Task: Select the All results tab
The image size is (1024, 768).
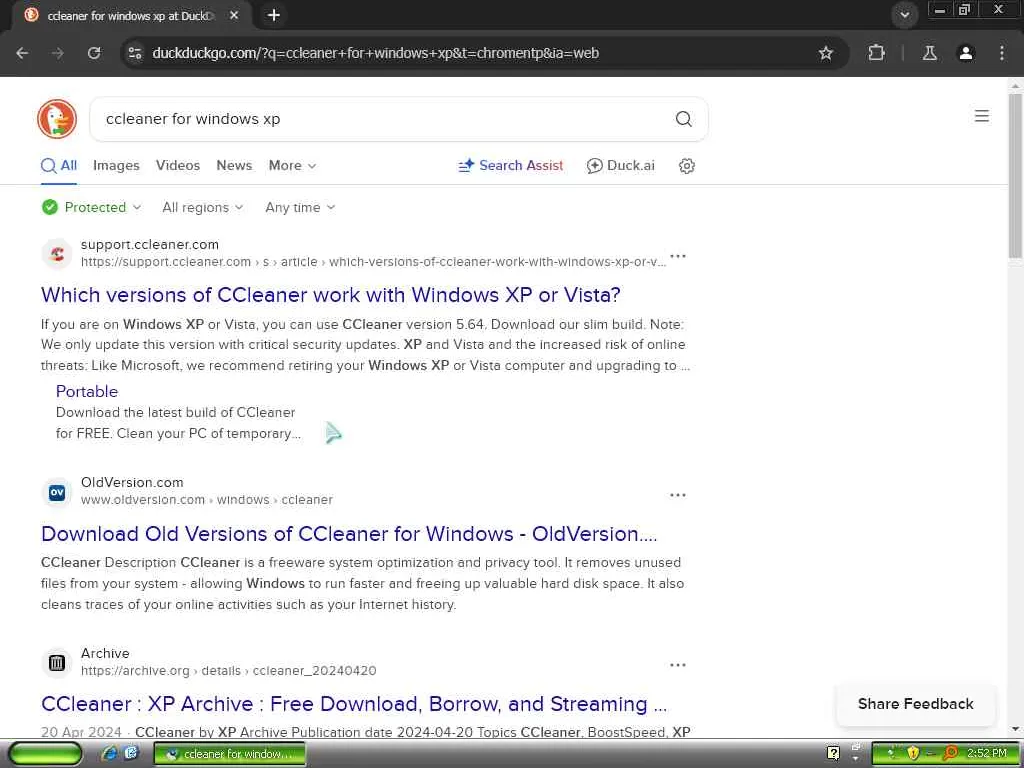Action: 59,166
